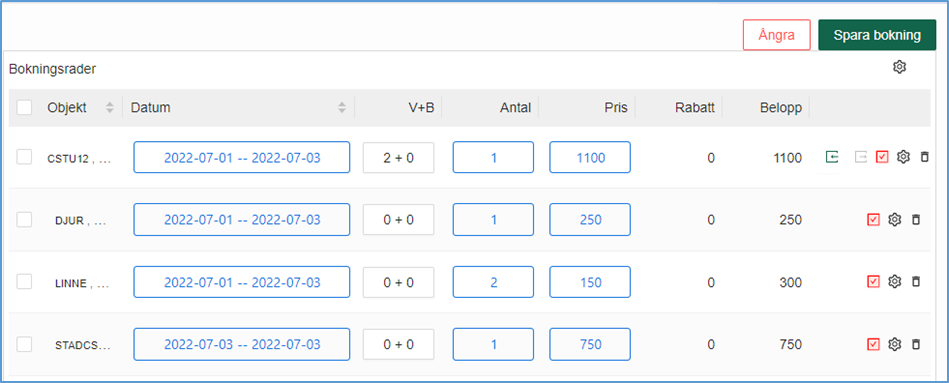Open gear settings for the DJUR row
949x383 pixels.
click(x=895, y=220)
